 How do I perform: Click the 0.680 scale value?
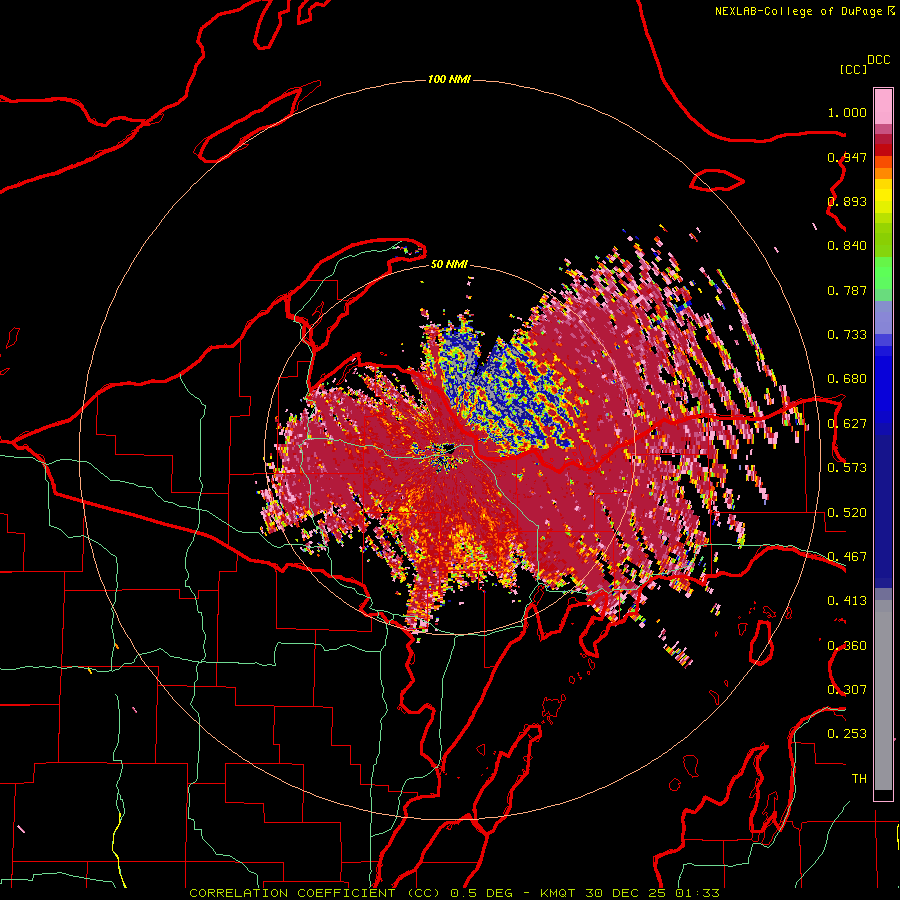coord(847,379)
